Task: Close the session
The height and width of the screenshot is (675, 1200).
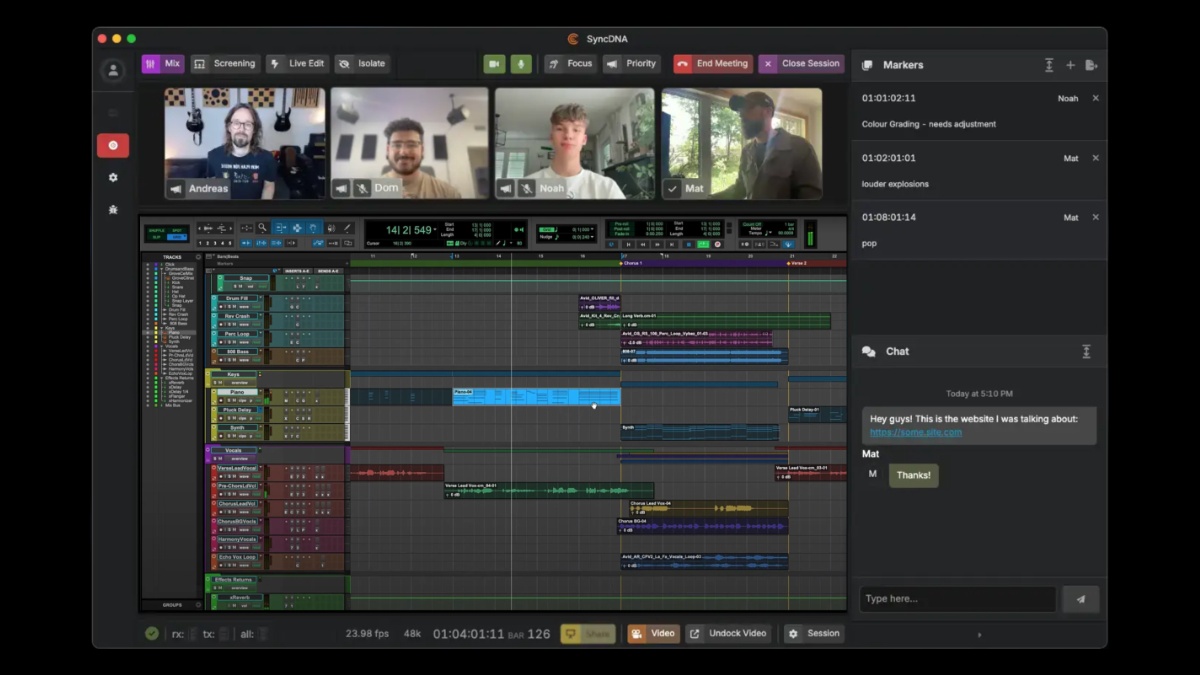Action: point(801,63)
